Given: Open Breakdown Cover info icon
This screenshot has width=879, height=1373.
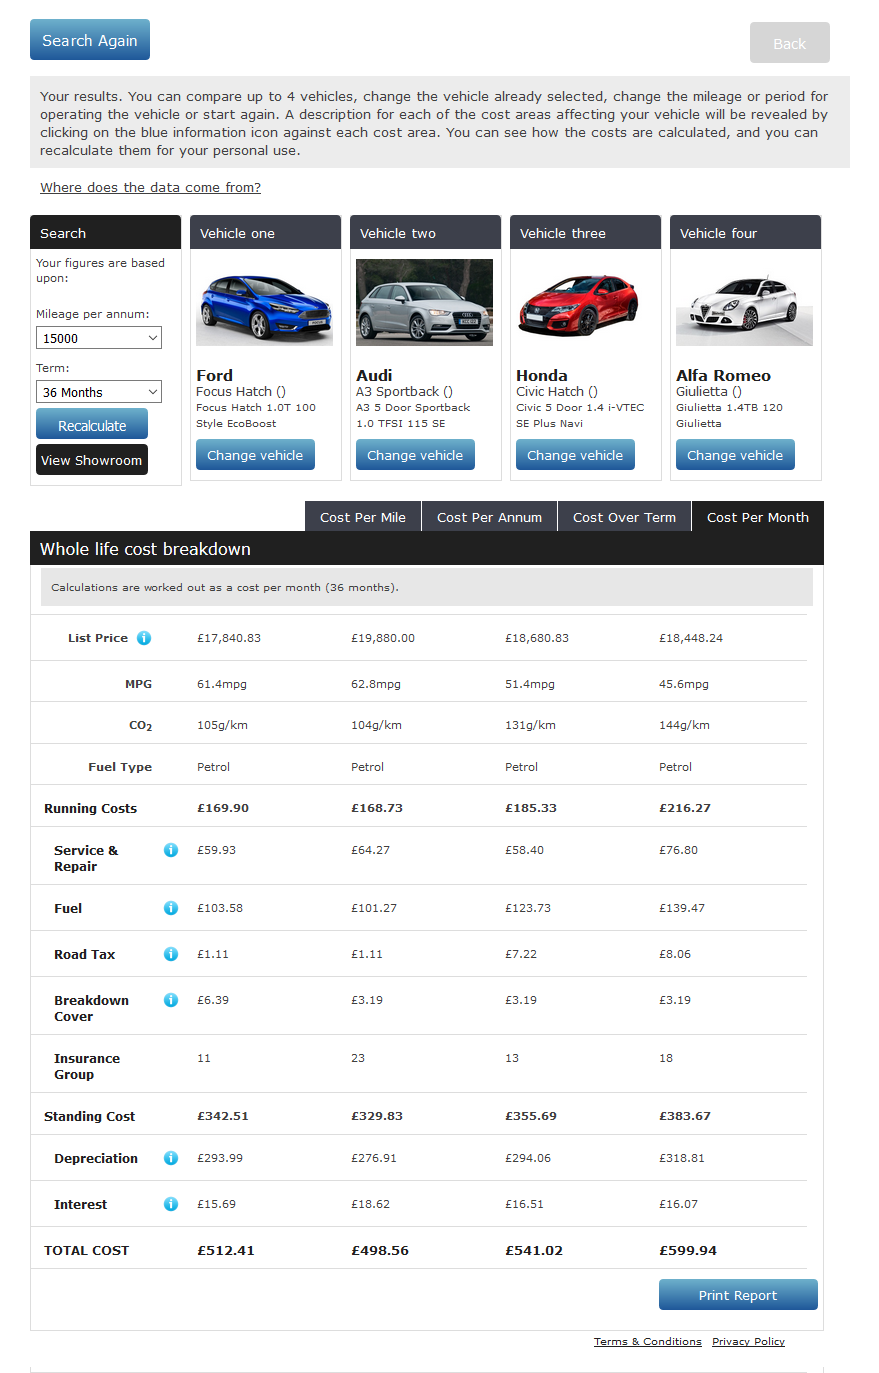Looking at the screenshot, I should coord(171,1000).
